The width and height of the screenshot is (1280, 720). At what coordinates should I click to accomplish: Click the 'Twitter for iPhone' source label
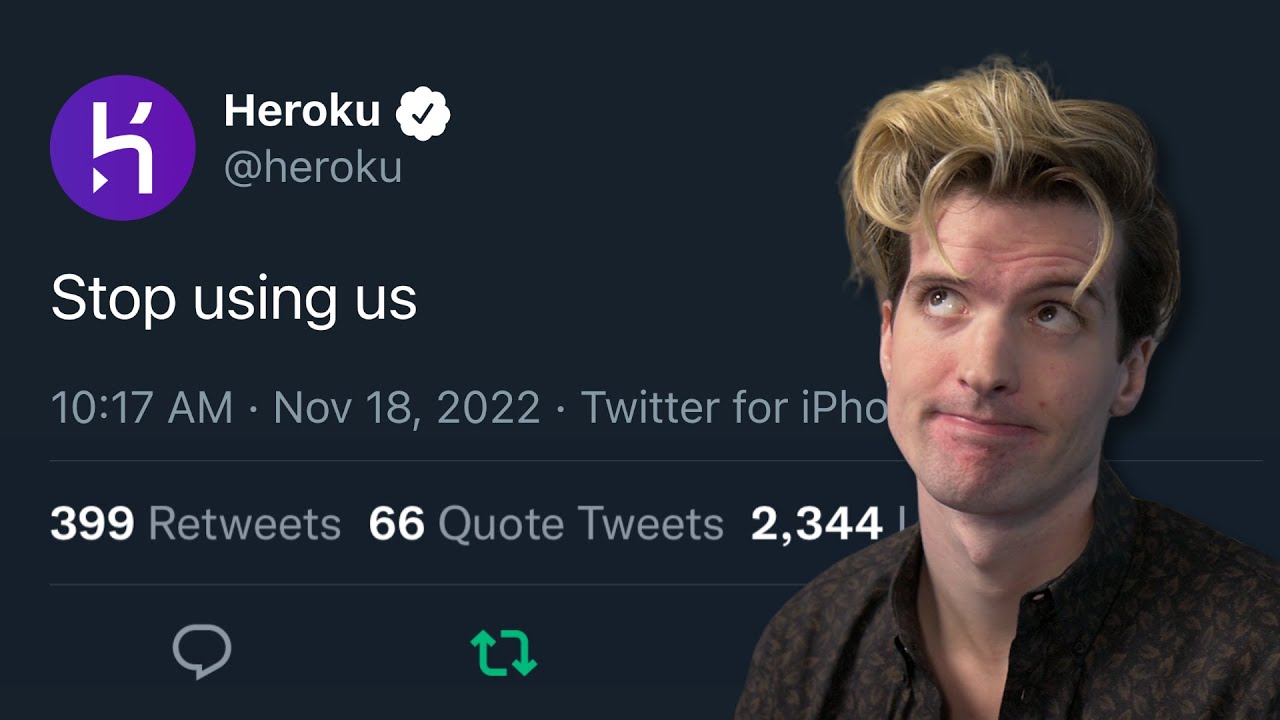[734, 408]
